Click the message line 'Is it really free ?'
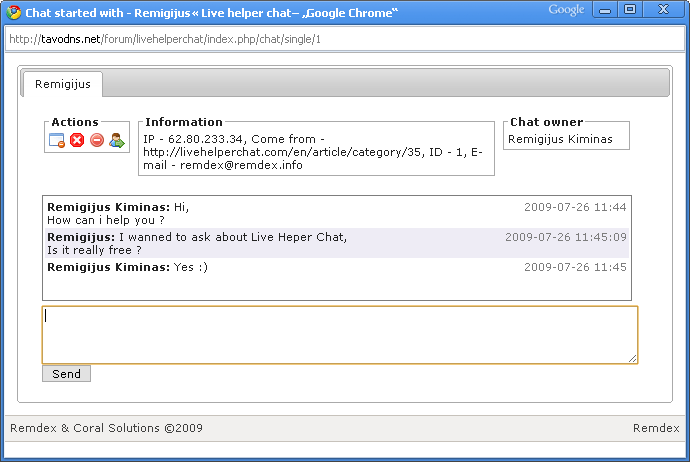690x462 pixels. coord(94,250)
